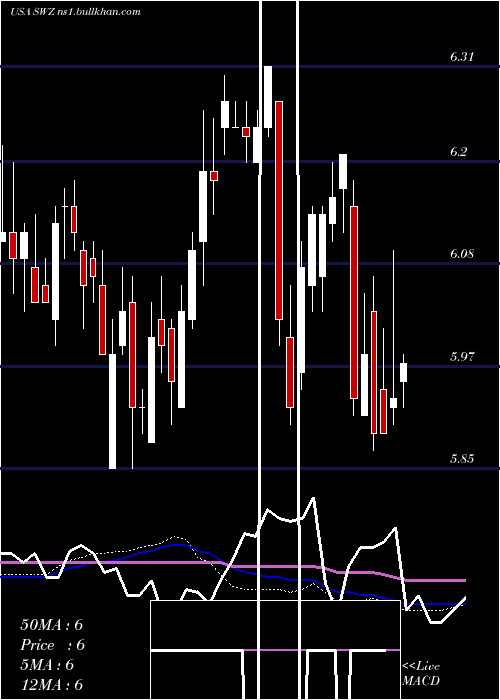Click the 6.2 price level label
The image size is (500, 700).
tap(458, 151)
